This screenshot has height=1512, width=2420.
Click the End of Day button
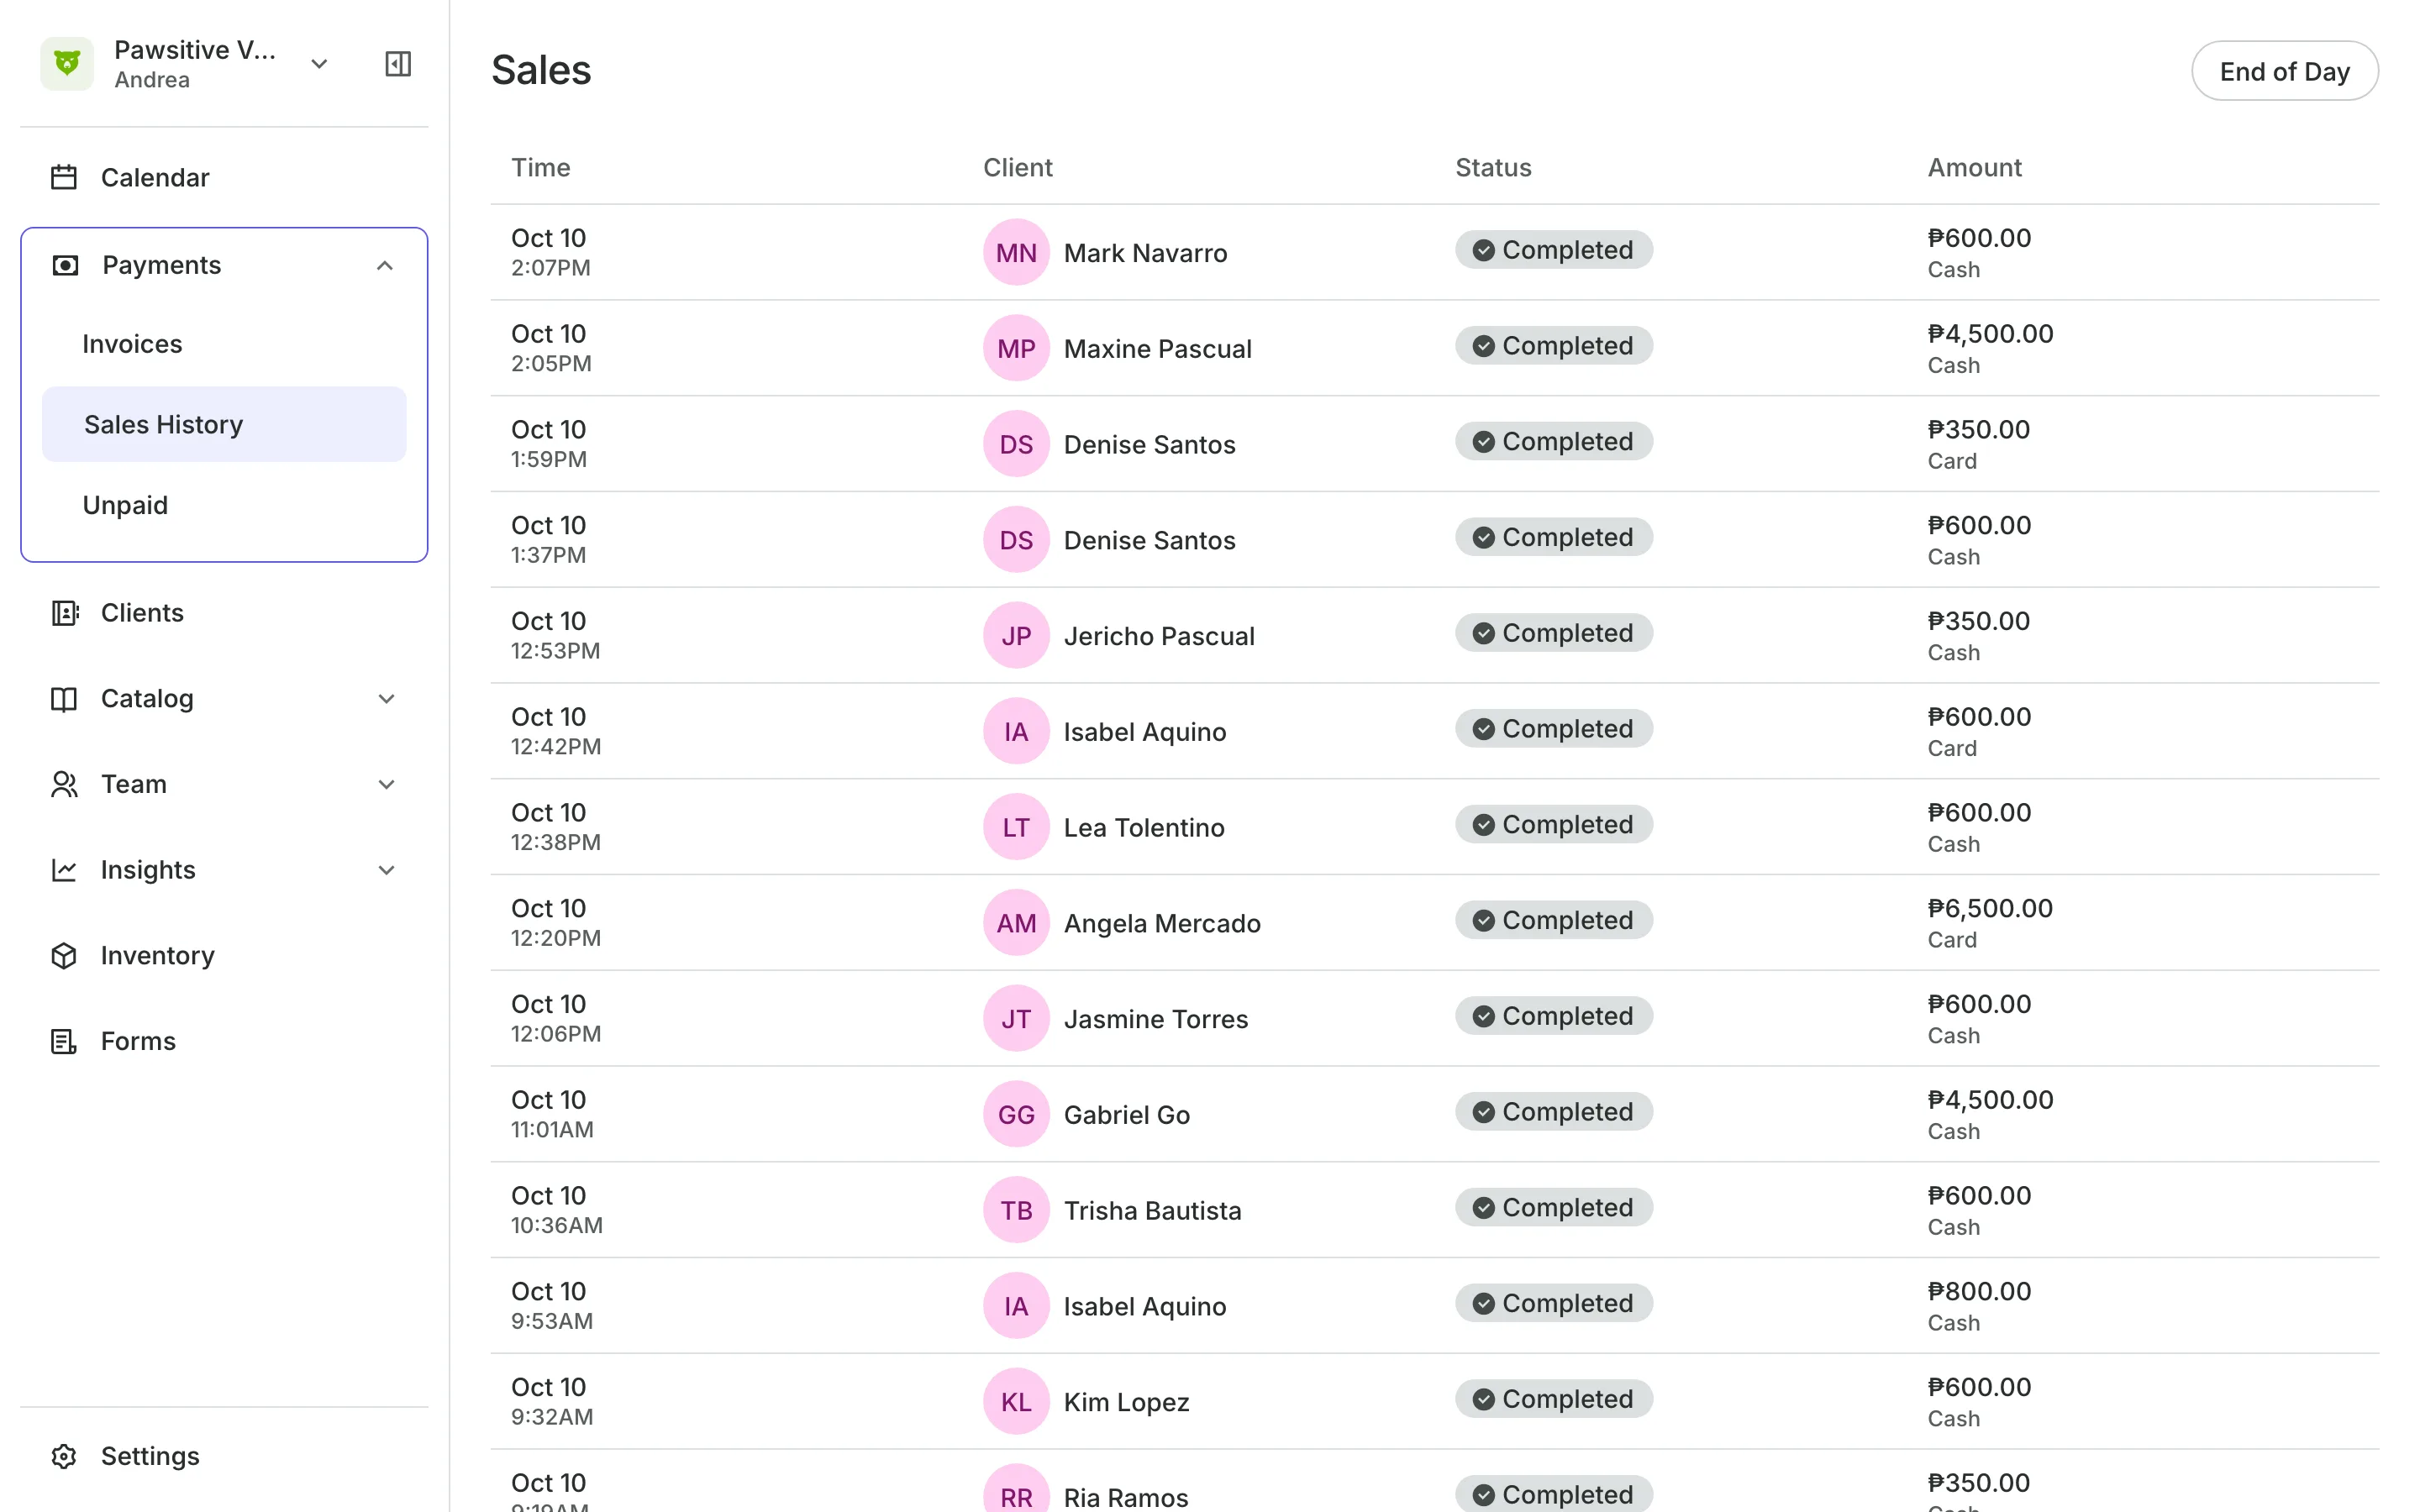point(2284,71)
